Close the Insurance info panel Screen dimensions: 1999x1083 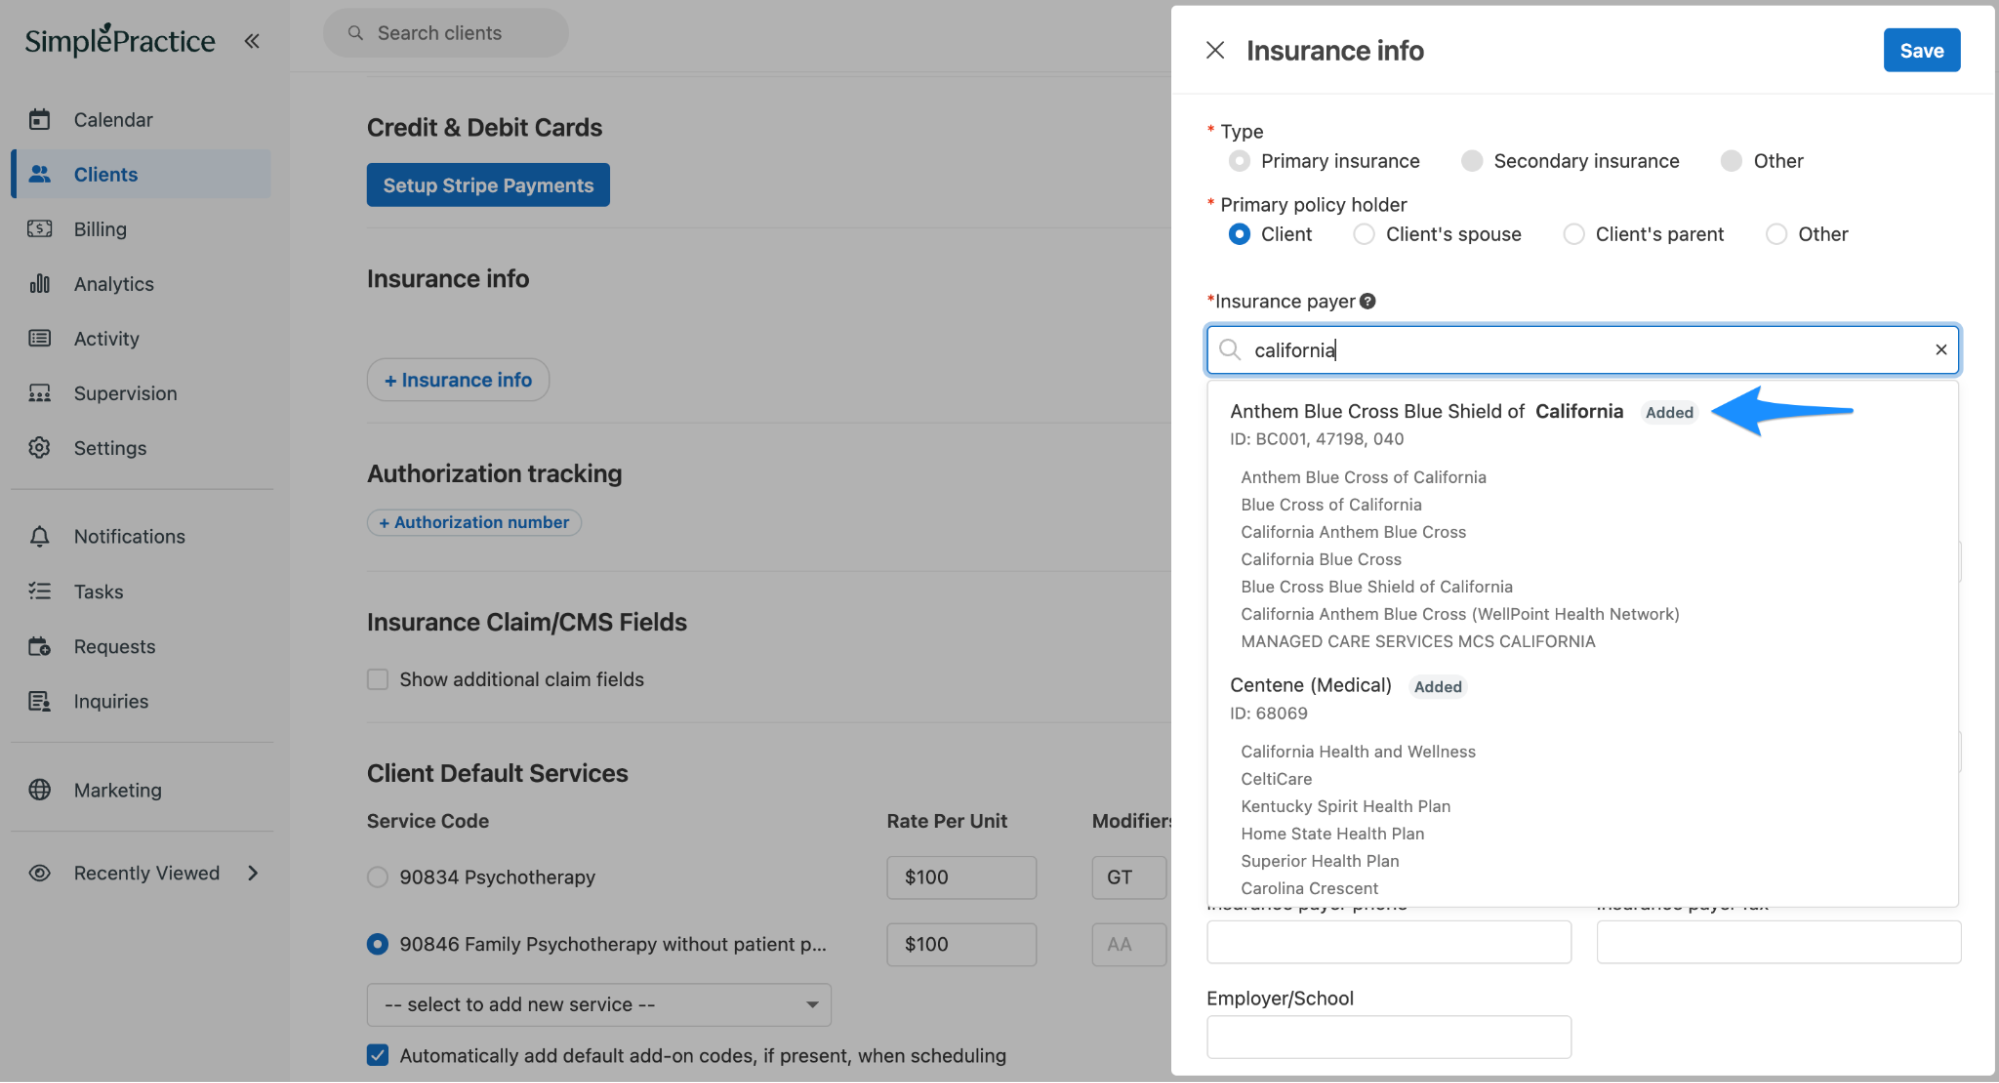point(1215,50)
